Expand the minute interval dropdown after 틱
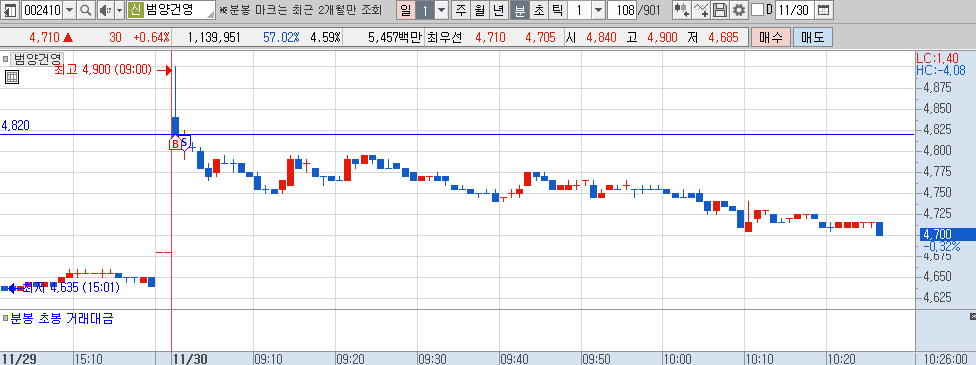Screen dimensions: 976x365 pos(598,10)
